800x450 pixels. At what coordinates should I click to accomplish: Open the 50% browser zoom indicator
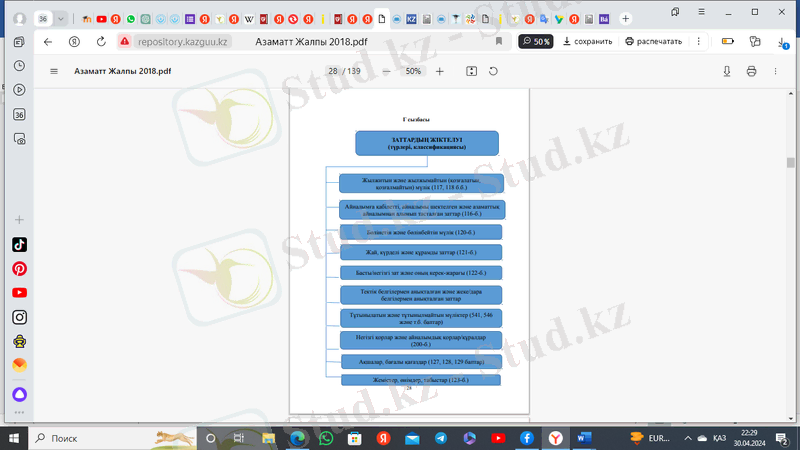(536, 42)
